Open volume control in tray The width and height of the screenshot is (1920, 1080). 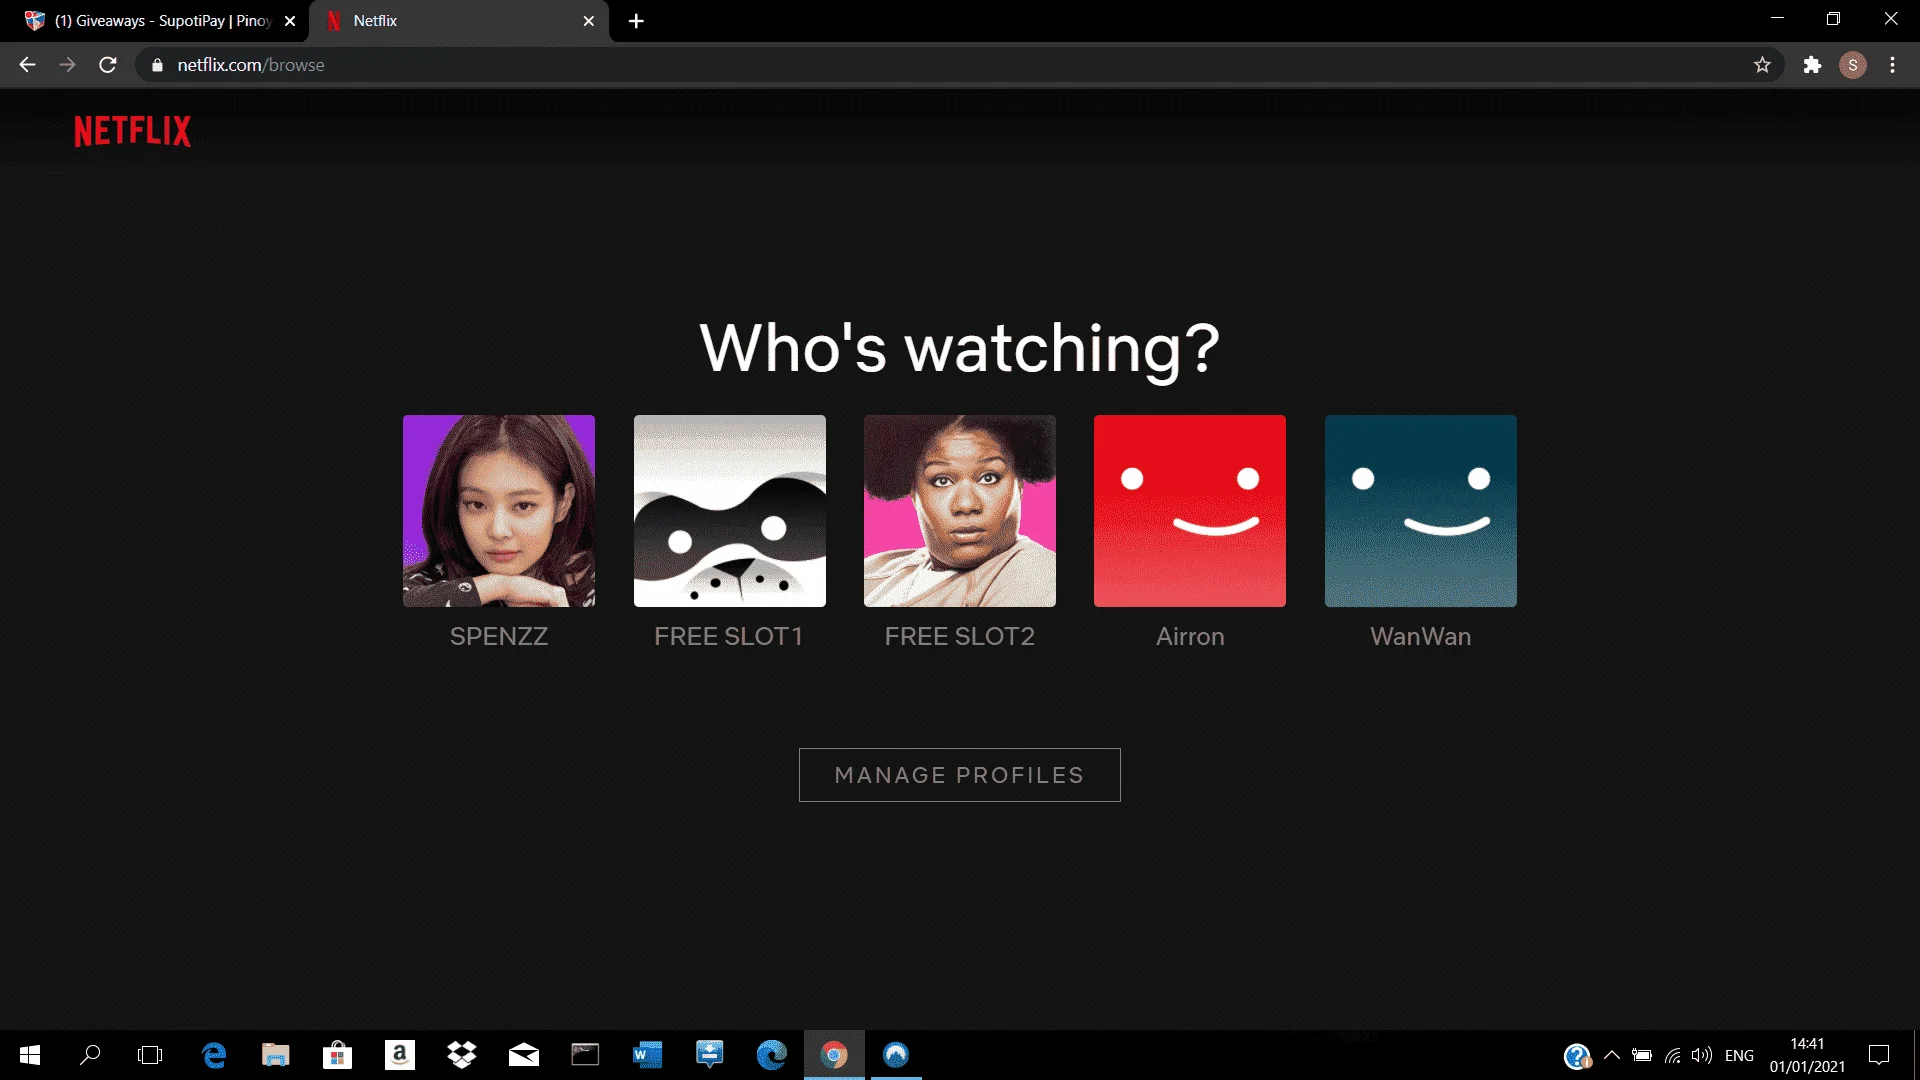(x=1702, y=1055)
